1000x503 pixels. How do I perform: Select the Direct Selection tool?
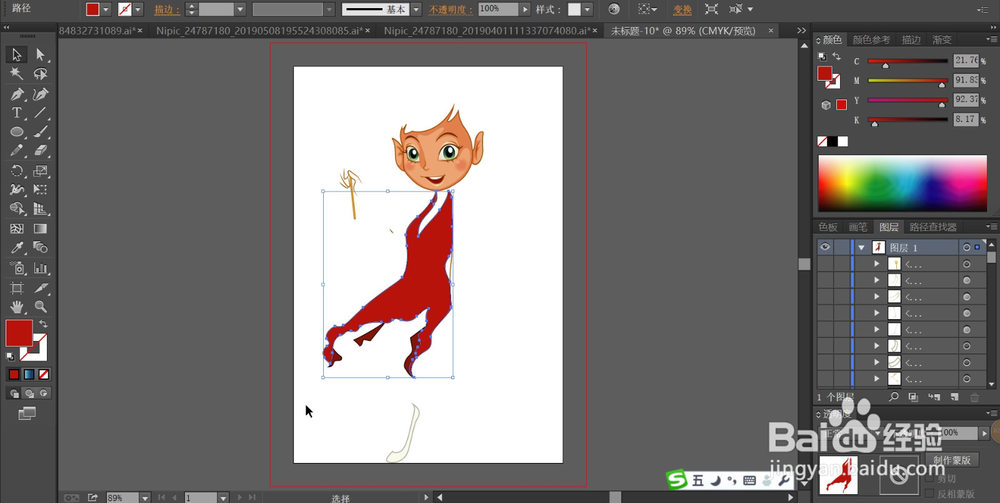(40, 54)
